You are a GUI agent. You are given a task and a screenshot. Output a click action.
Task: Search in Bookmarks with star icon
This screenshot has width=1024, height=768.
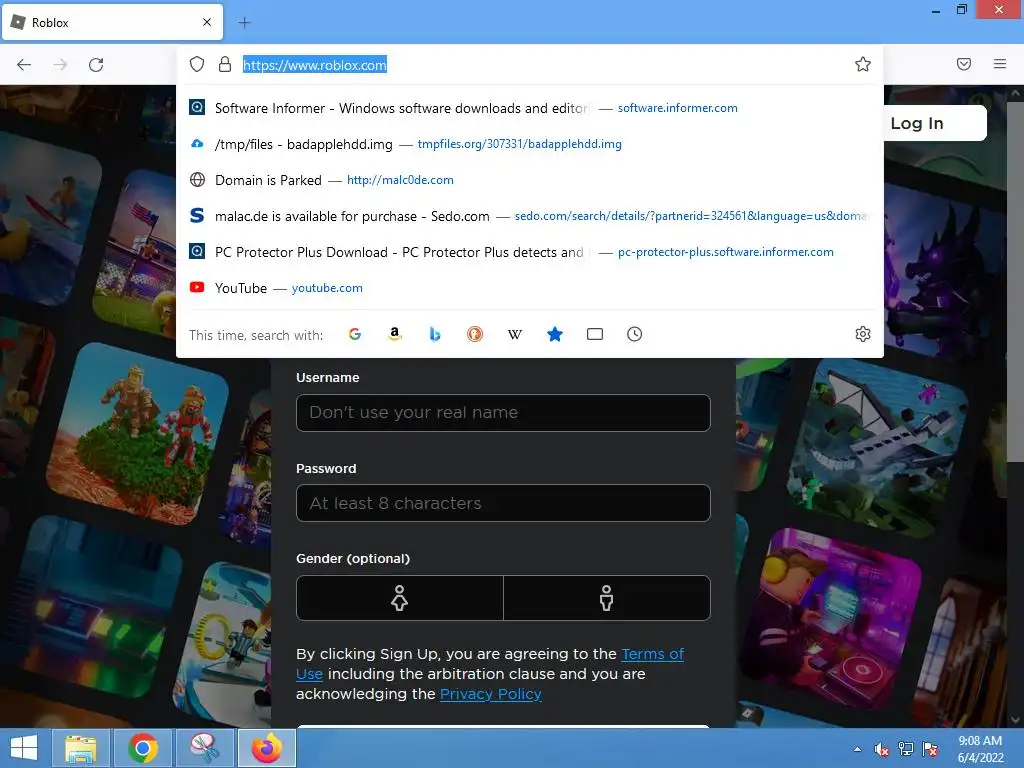[554, 334]
